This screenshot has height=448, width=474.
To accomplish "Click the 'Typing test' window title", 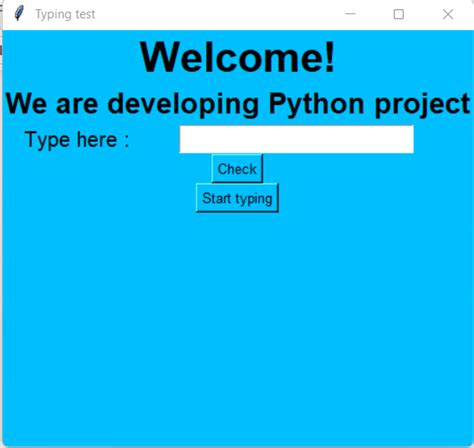I will (x=65, y=14).
